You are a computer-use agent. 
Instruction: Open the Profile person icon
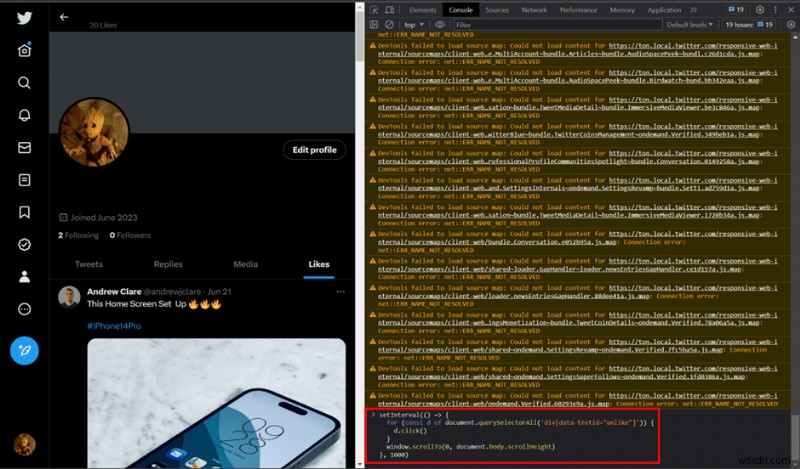click(24, 277)
